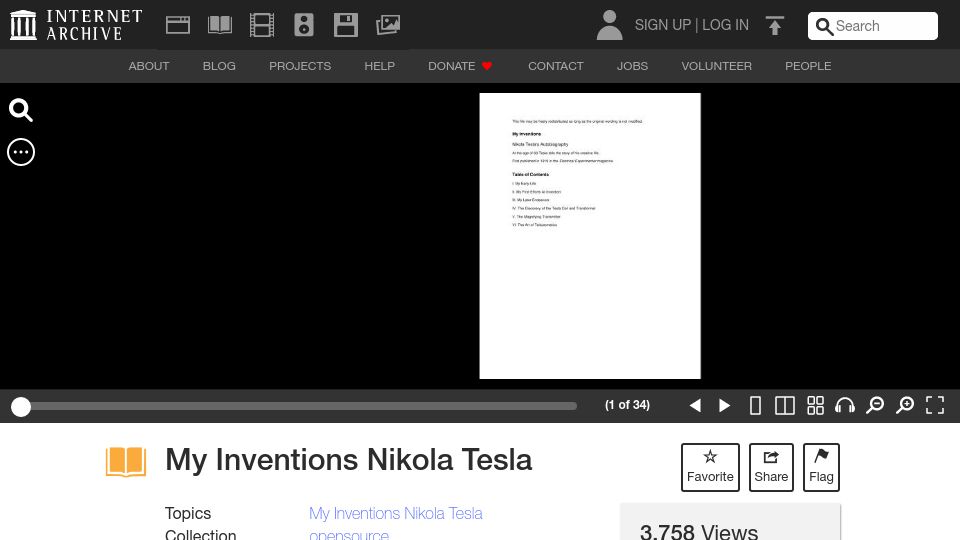Click the upload arrow icon
960x540 pixels.
(774, 25)
